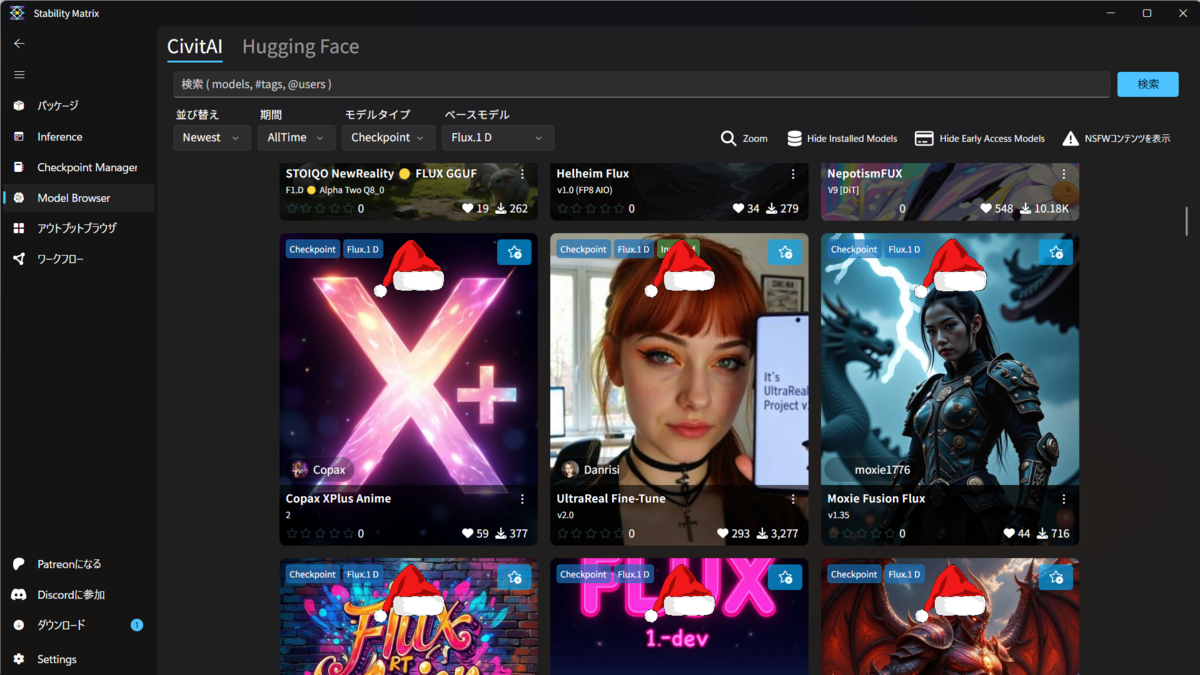Open Settings in sidebar
Screen dimensions: 1200x675
tap(78, 659)
